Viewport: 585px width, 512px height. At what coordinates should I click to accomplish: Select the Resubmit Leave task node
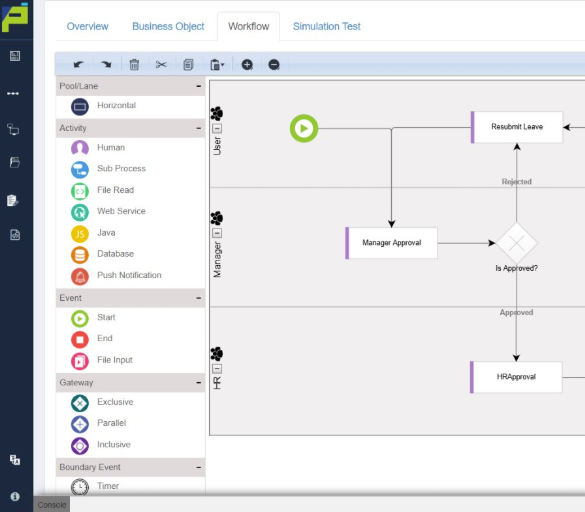(517, 127)
